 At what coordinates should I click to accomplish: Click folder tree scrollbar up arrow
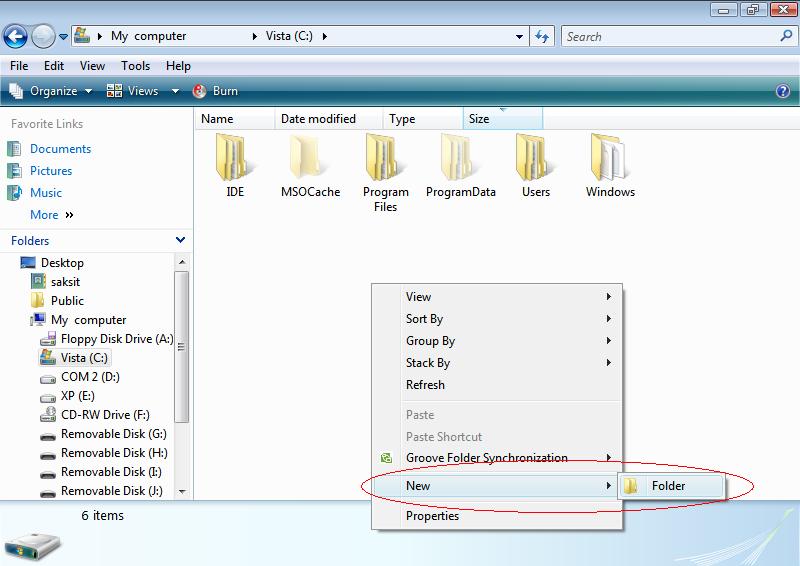[x=182, y=262]
